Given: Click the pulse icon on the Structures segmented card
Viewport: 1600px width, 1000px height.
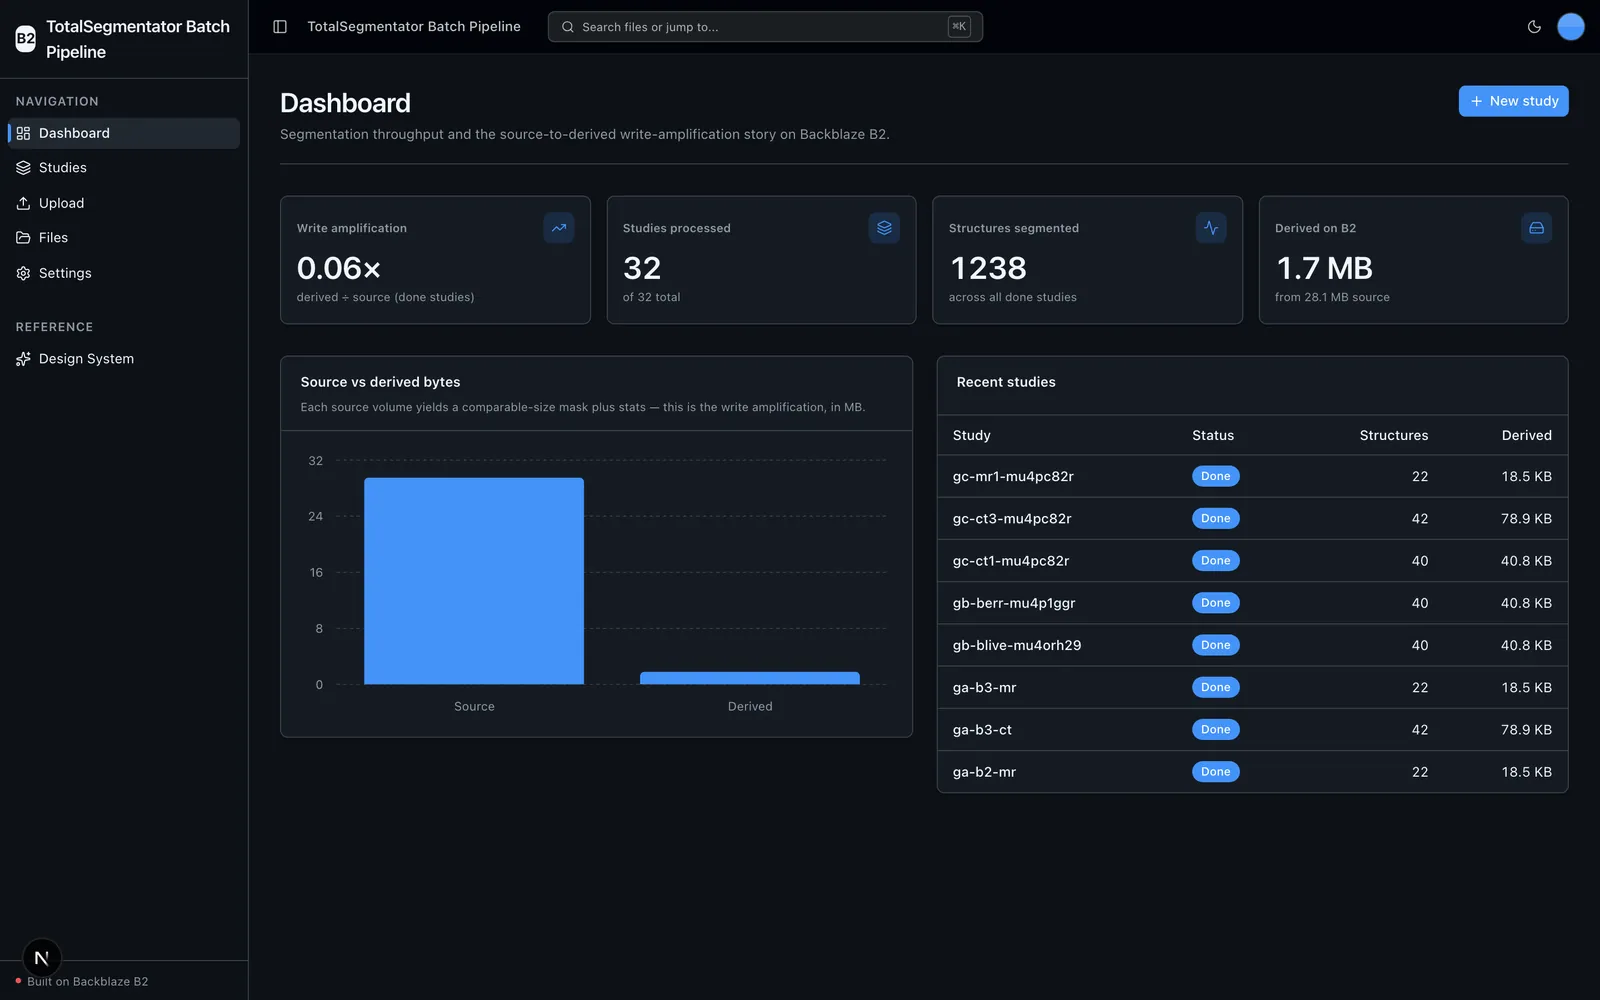Looking at the screenshot, I should [x=1211, y=228].
